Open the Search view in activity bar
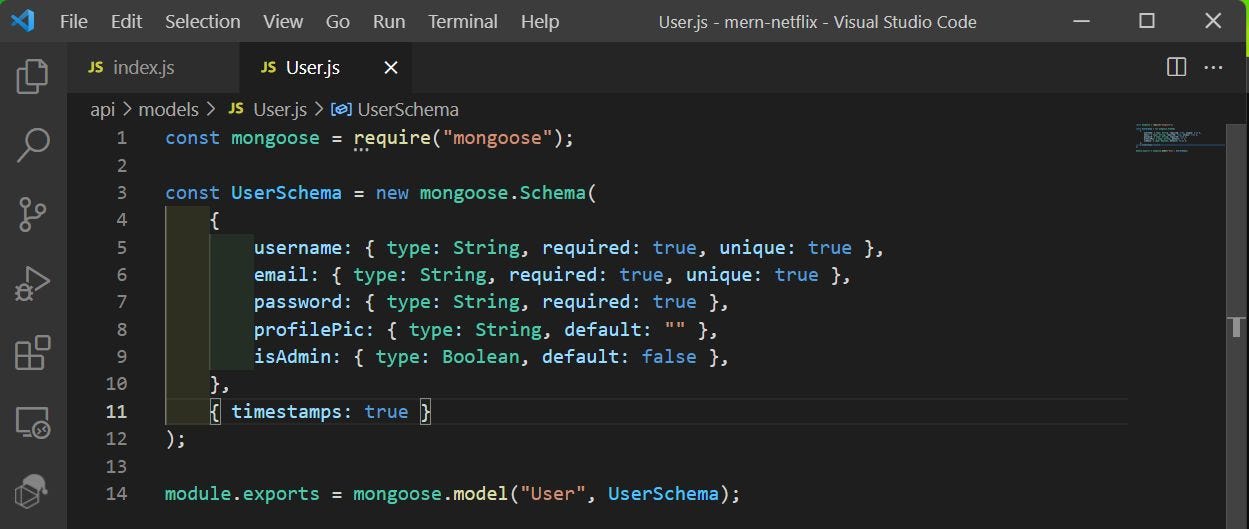The height and width of the screenshot is (529, 1249). [33, 145]
